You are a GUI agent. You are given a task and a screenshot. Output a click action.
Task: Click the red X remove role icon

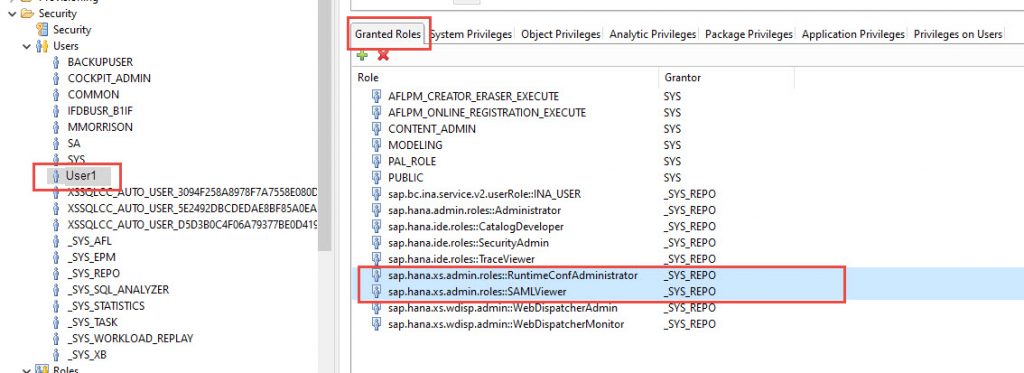[383, 56]
